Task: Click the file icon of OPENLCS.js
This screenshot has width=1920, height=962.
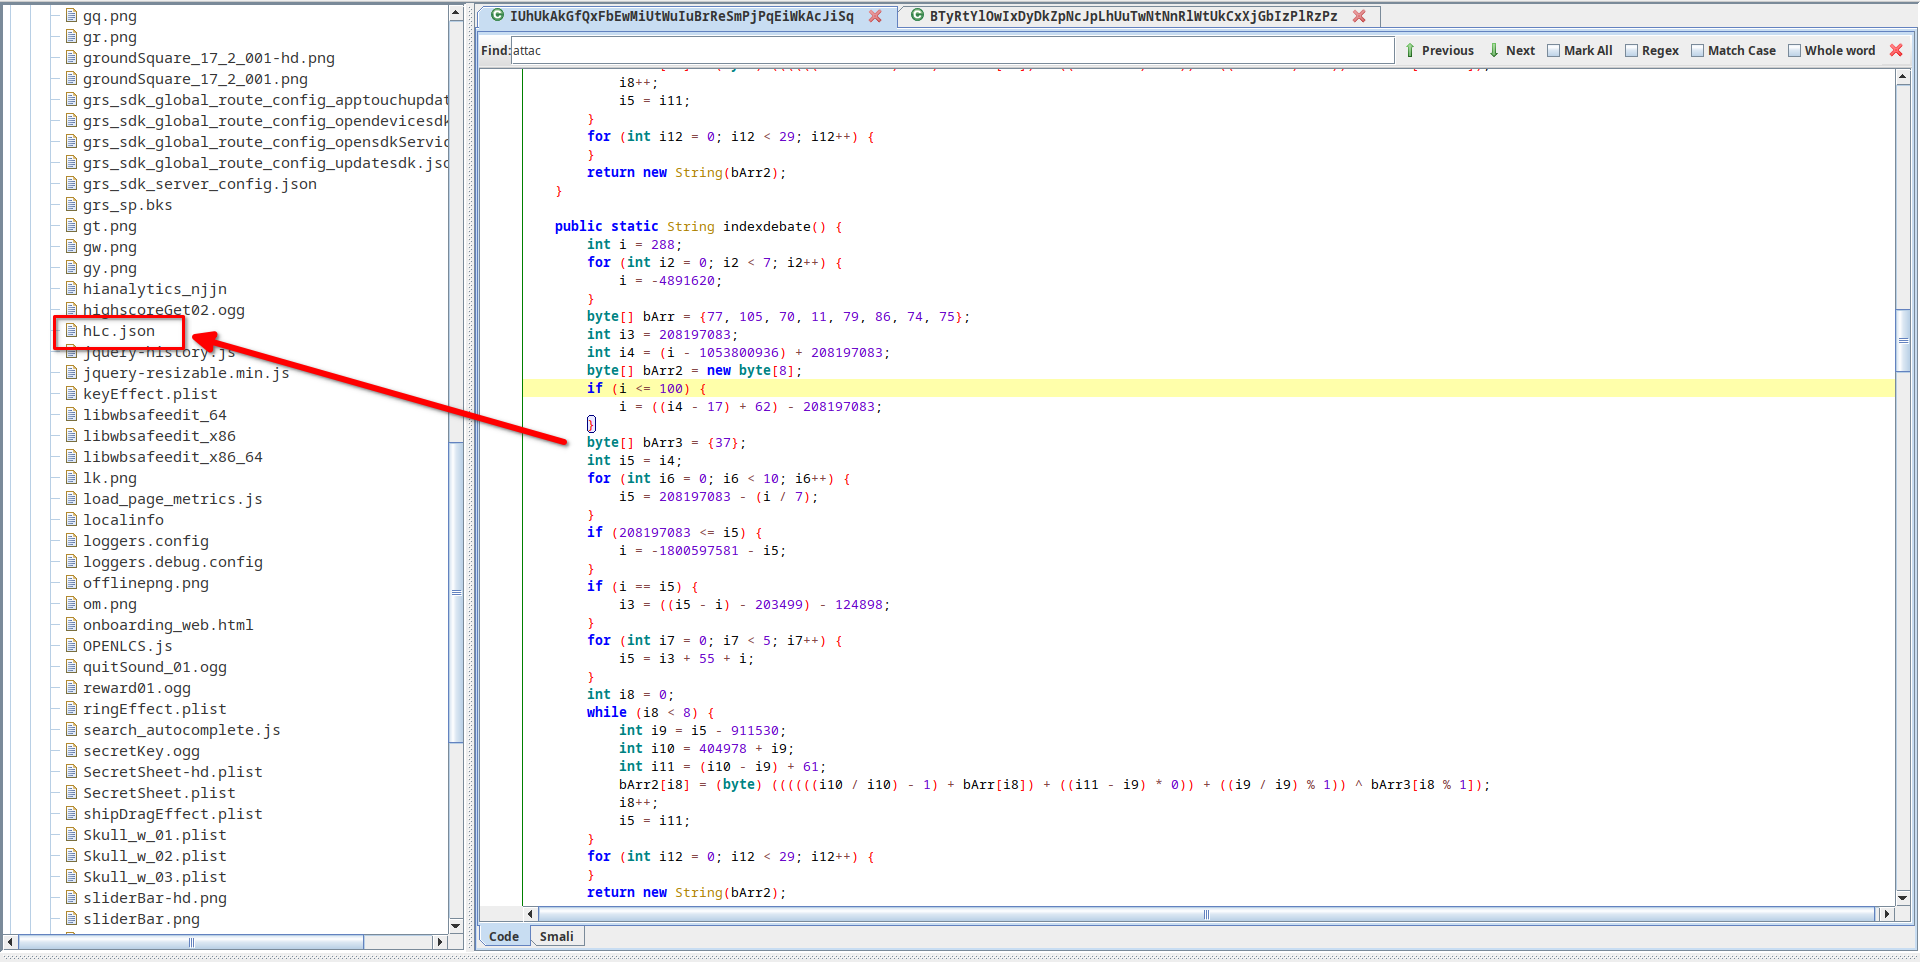Action: [x=72, y=646]
